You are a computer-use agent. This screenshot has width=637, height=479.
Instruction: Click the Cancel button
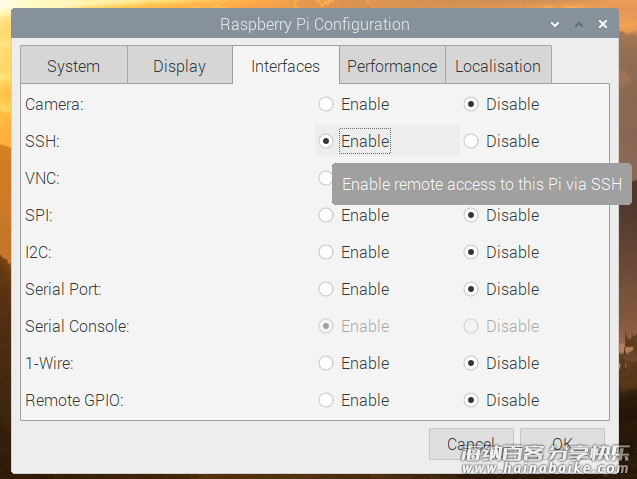point(471,444)
